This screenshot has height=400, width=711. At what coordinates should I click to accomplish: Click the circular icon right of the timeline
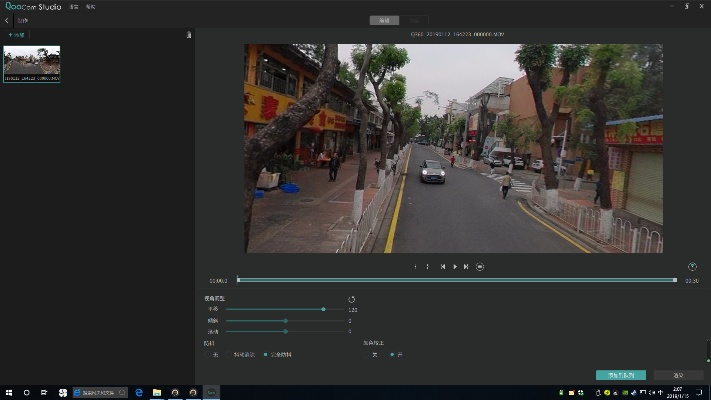692,267
